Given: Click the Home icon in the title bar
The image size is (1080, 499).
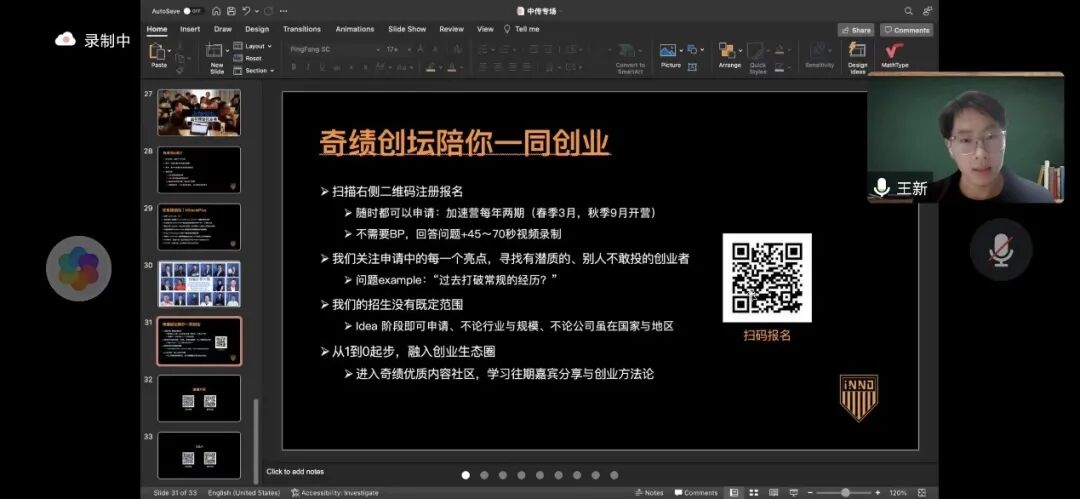Looking at the screenshot, I should click(x=216, y=11).
